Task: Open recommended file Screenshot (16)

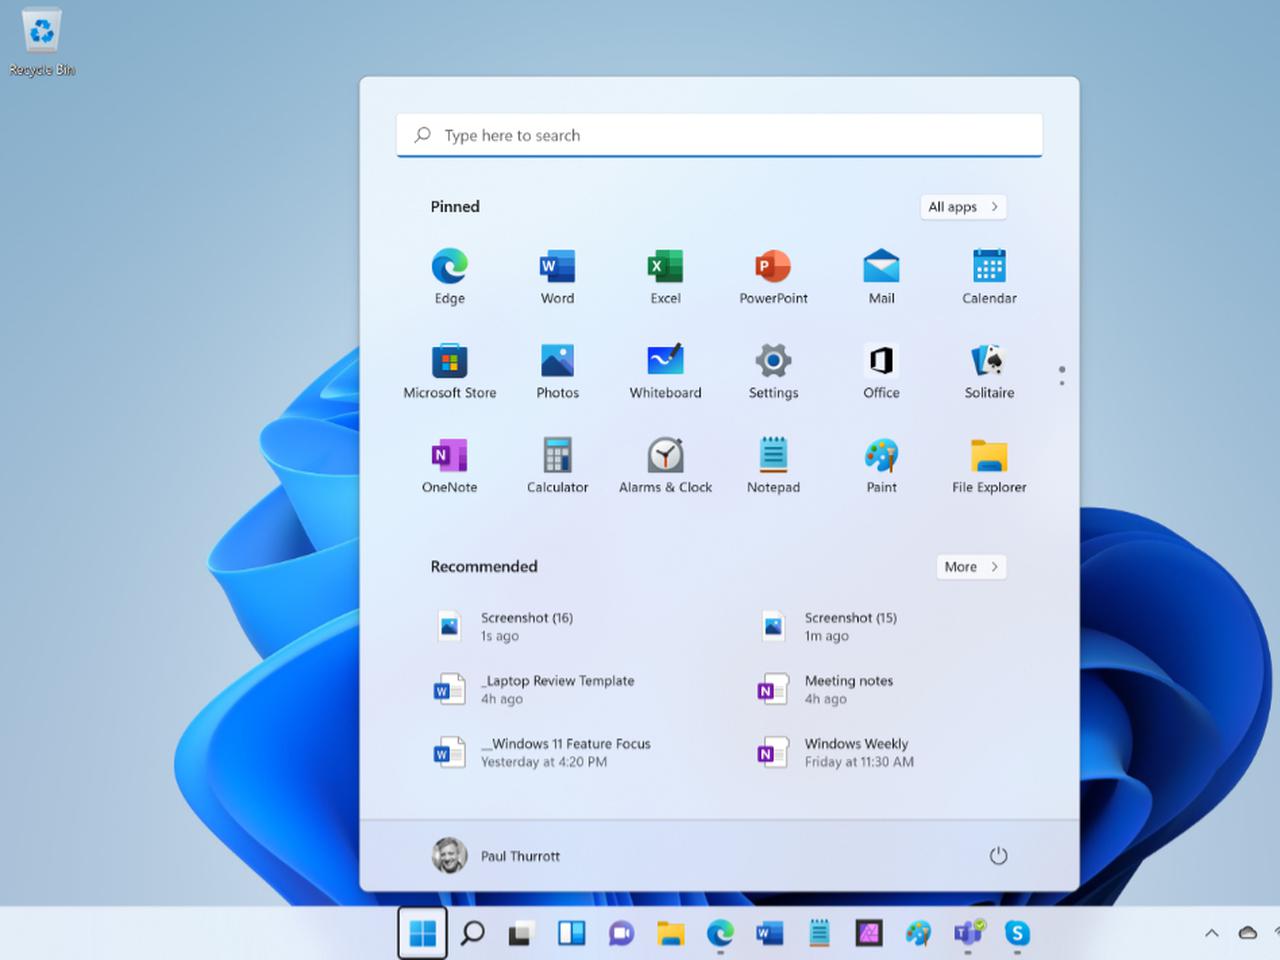Action: (x=505, y=626)
